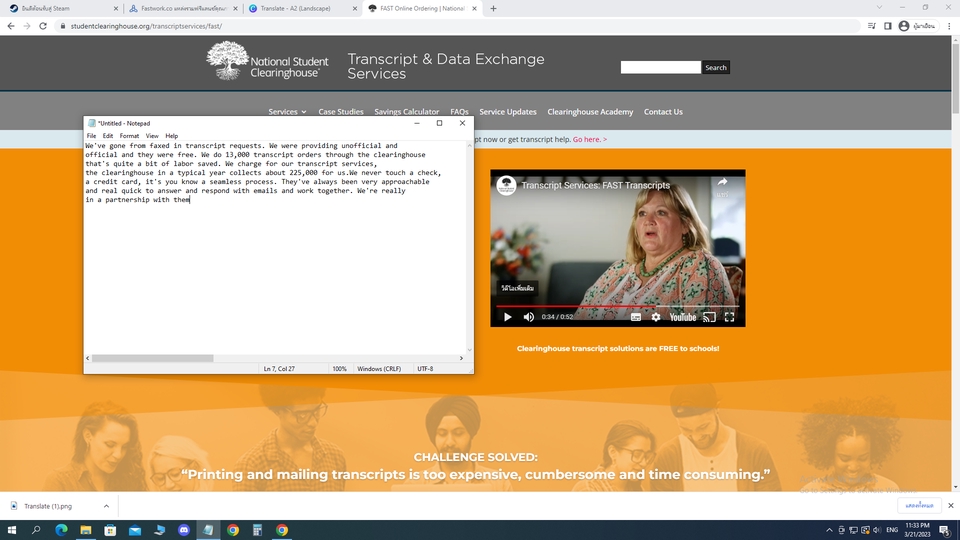This screenshot has height=540, width=960.
Task: Open File Explorer from the taskbar
Action: [x=86, y=530]
